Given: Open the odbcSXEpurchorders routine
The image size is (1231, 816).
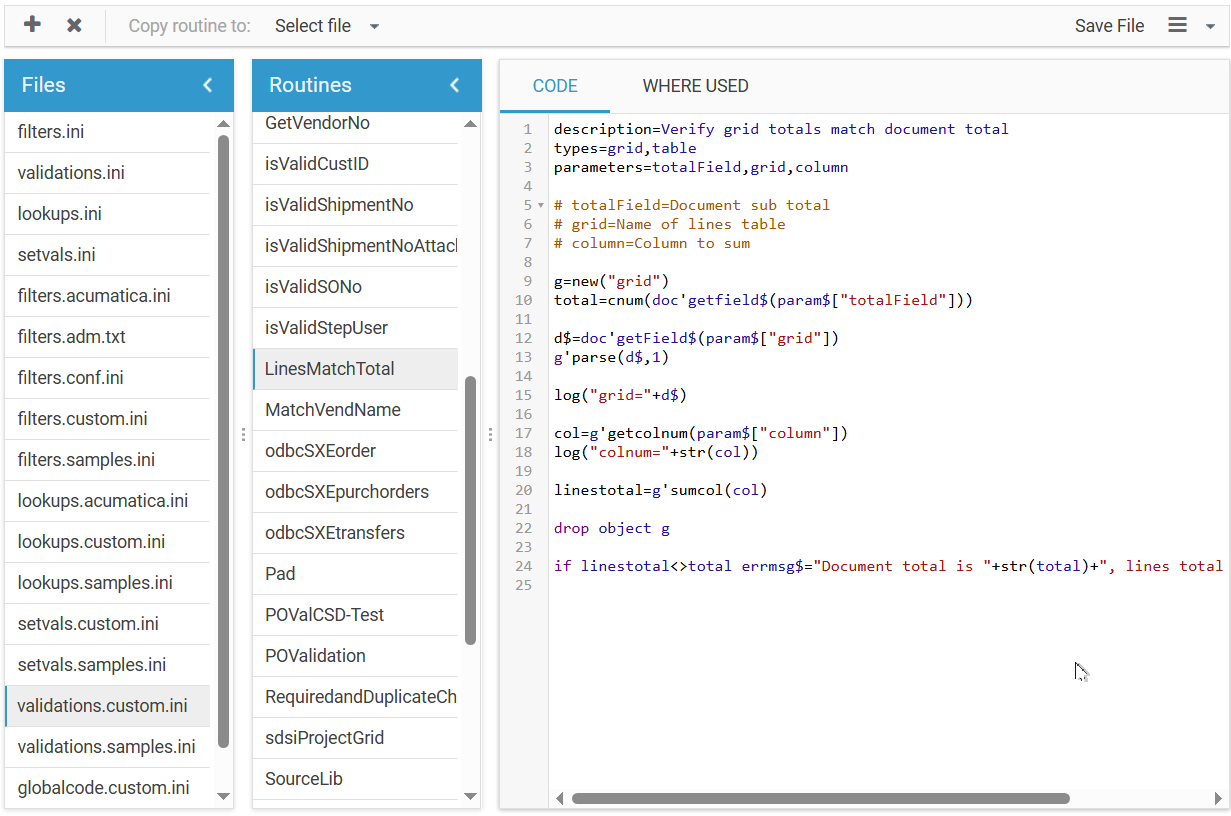Looking at the screenshot, I should click(355, 492).
